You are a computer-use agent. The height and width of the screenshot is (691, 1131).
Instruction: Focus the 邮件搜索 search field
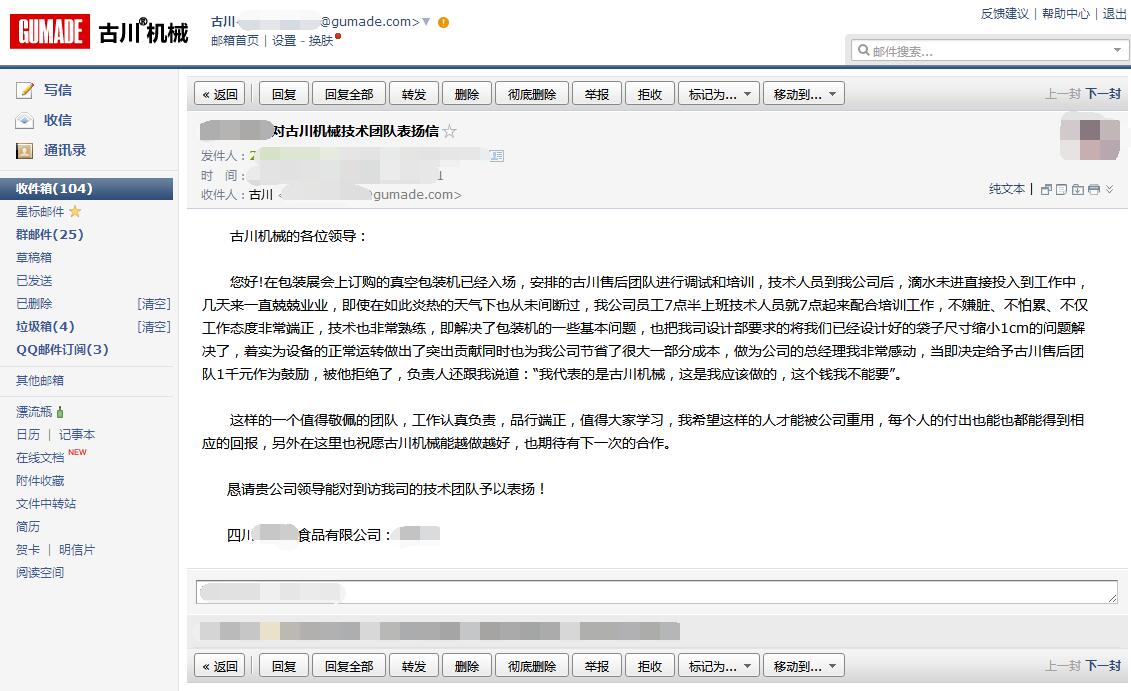pyautogui.click(x=989, y=50)
